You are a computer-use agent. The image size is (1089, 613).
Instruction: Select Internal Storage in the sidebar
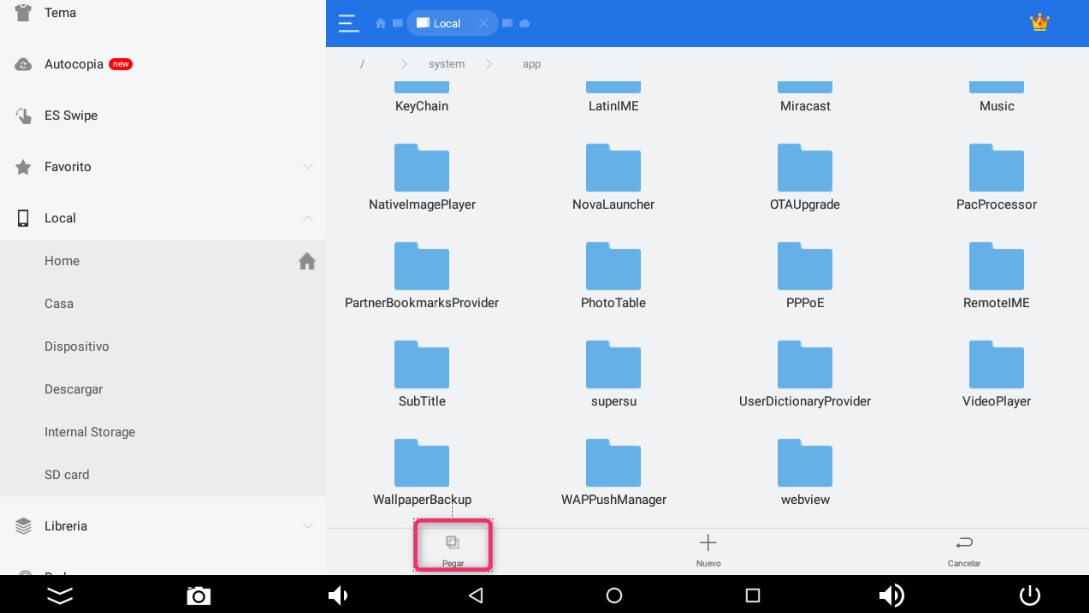click(x=90, y=432)
